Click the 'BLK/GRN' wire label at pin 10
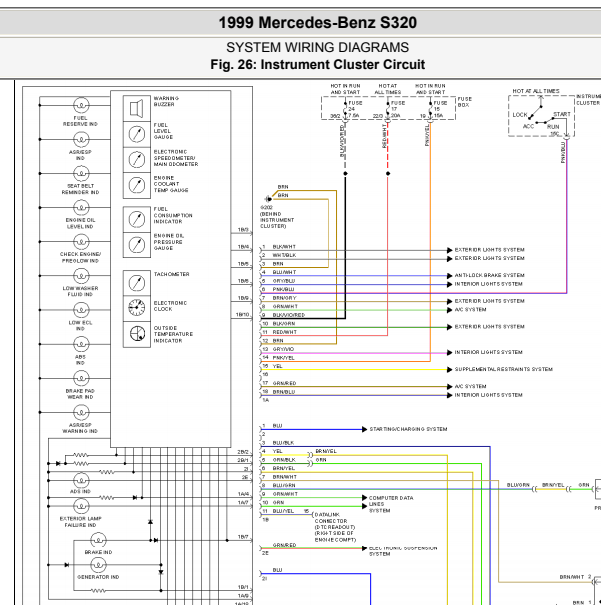Viewport: 601px width, 605px height. pyautogui.click(x=284, y=324)
